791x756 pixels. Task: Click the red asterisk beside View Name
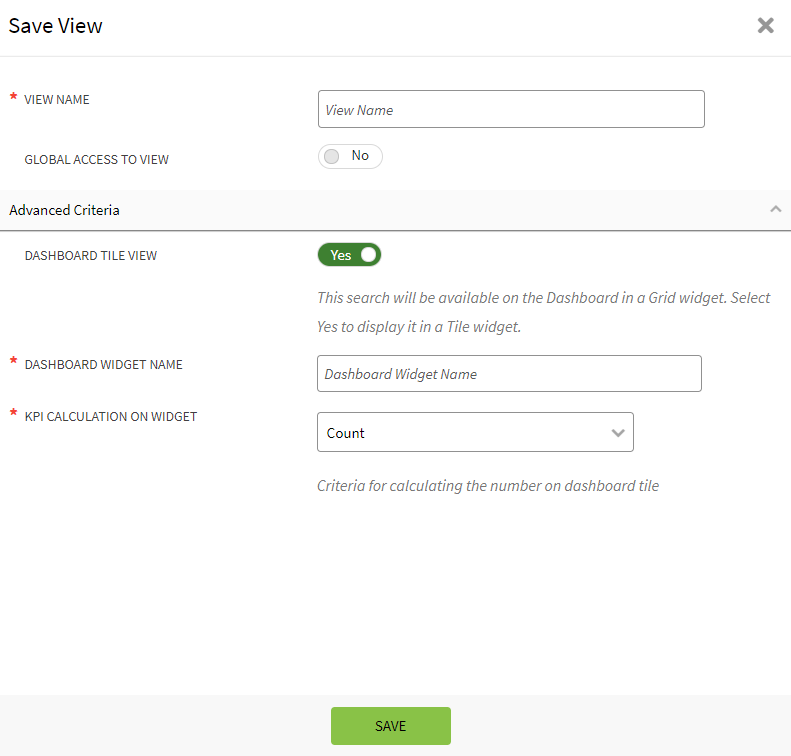tap(14, 98)
